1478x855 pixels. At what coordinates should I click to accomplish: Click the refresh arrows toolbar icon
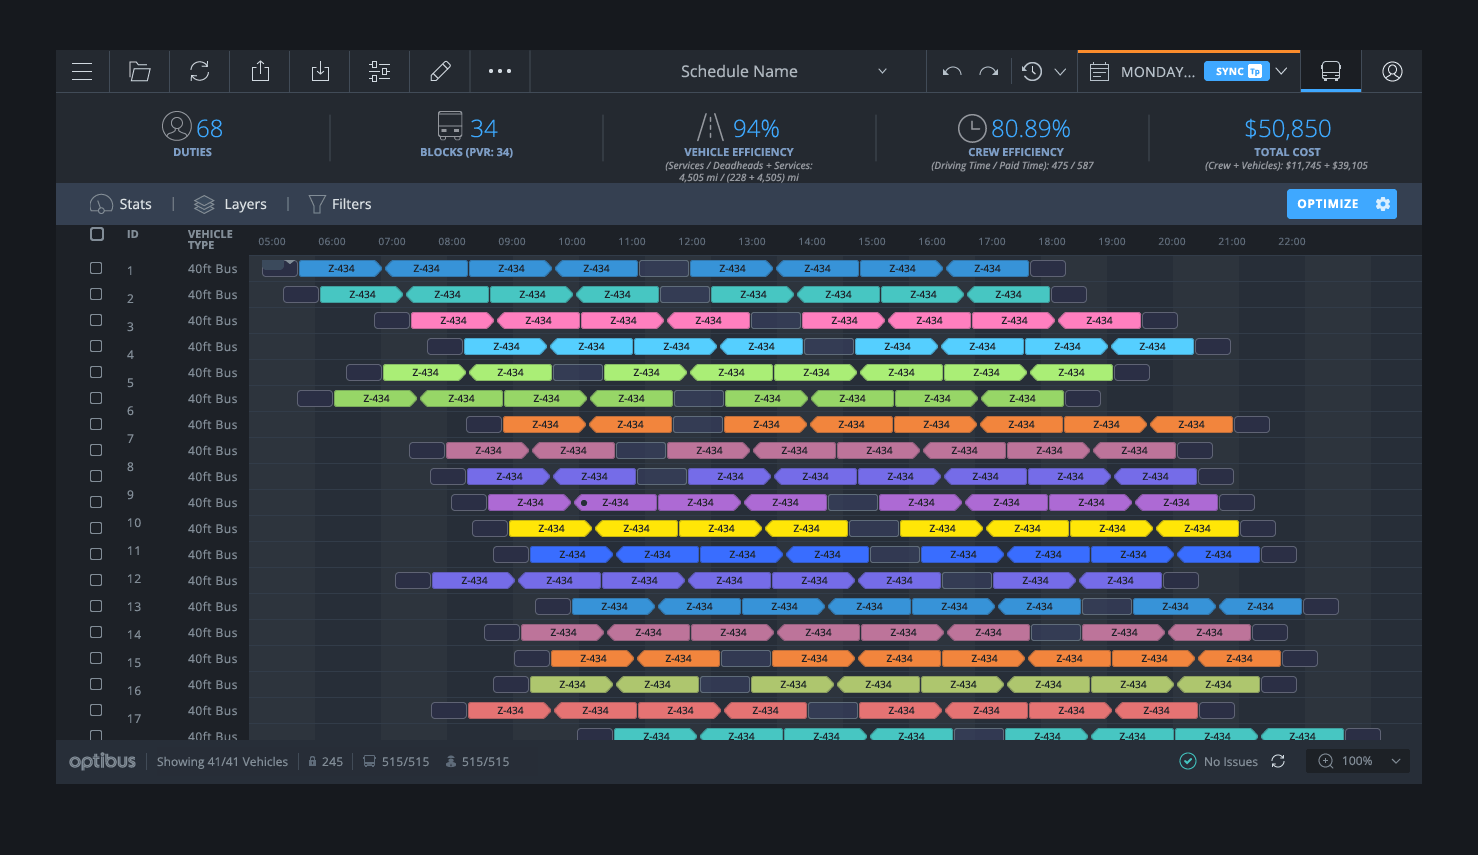coord(200,71)
